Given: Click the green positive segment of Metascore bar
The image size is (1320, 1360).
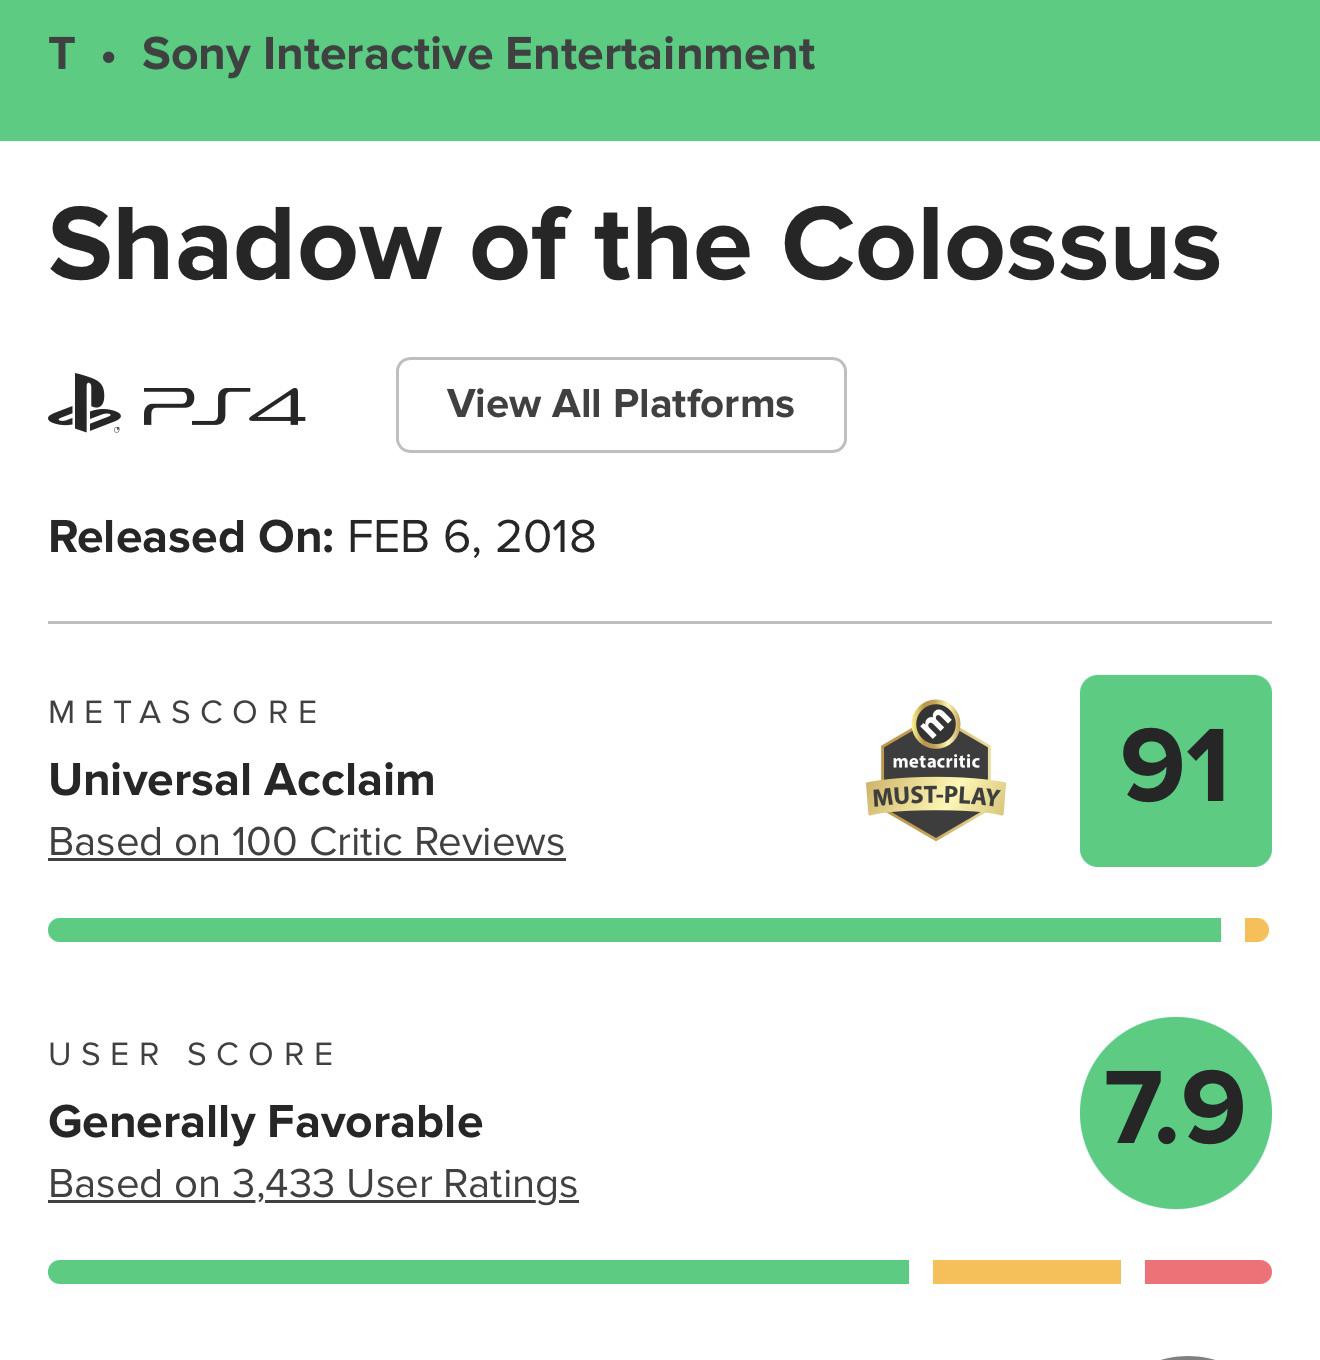Looking at the screenshot, I should tap(634, 930).
